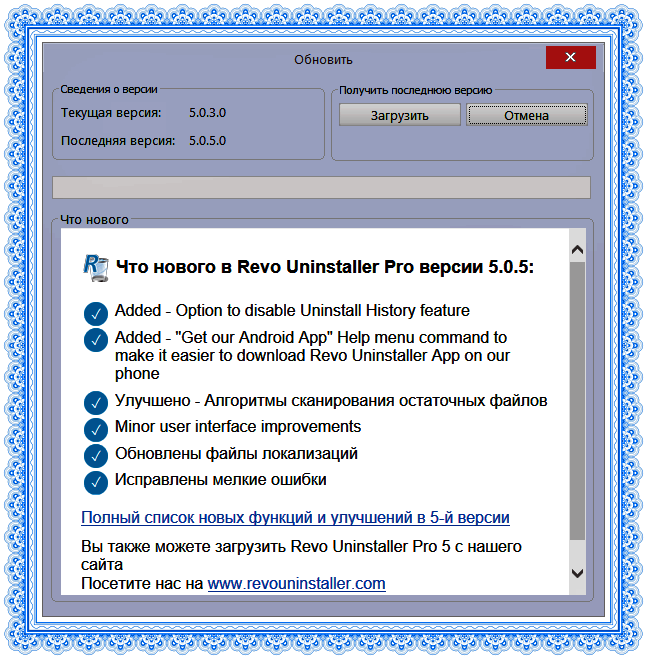Screen dimensions: 647x659
Task: Click checkmark icon beside Улучшено Алгоритмы сканирования
Action: point(96,403)
